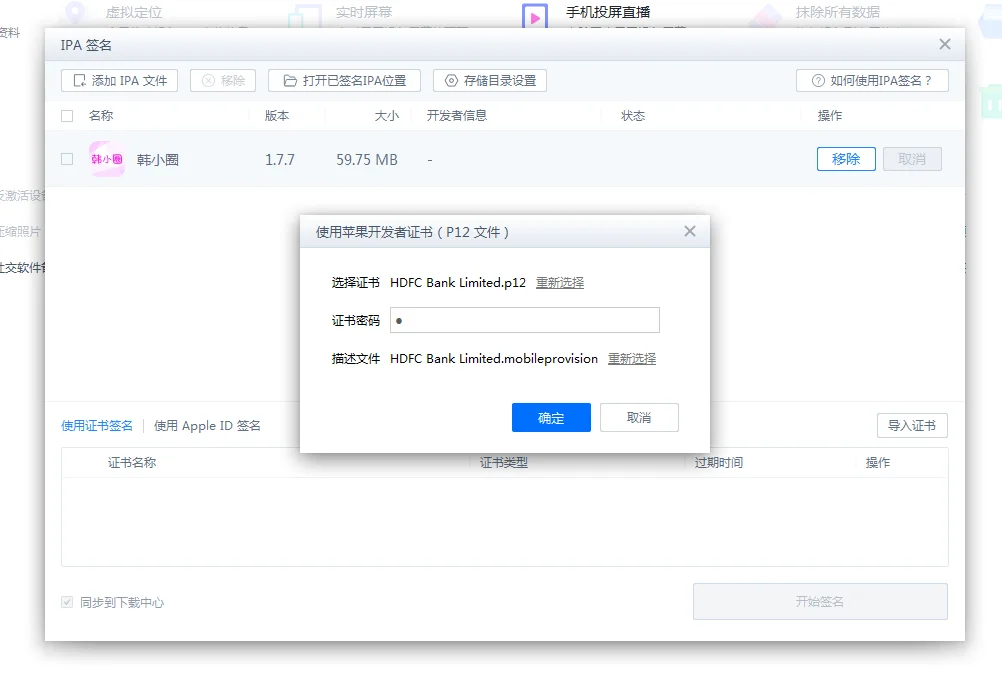Click the 移除 toolbar icon
1002x680 pixels.
tap(208, 80)
